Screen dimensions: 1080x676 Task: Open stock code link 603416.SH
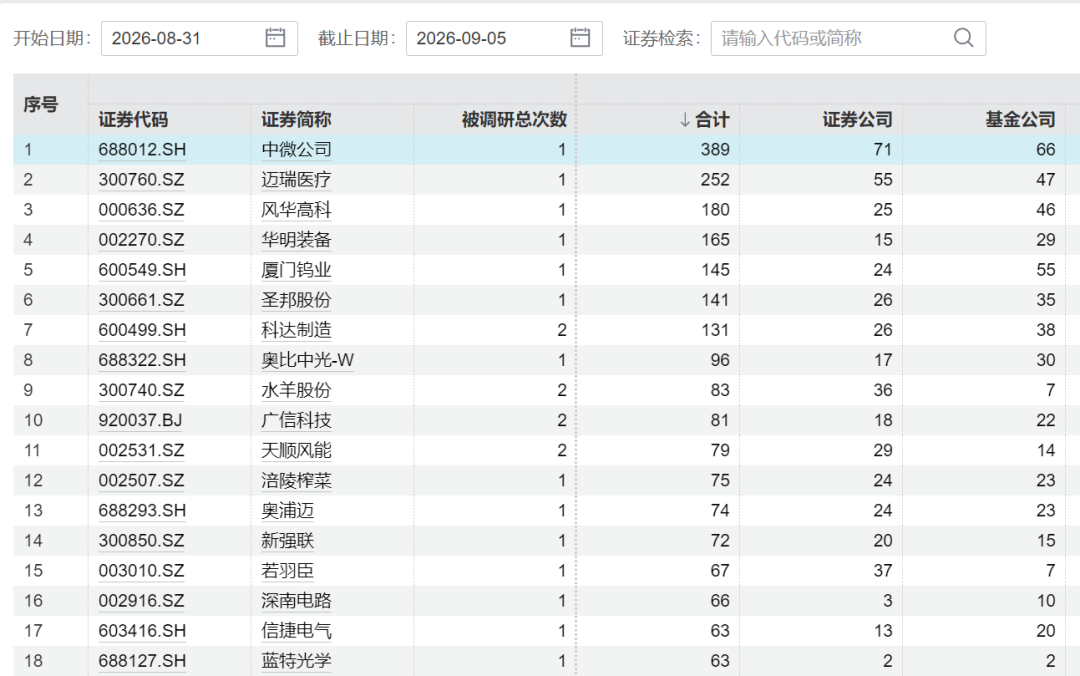[x=142, y=631]
